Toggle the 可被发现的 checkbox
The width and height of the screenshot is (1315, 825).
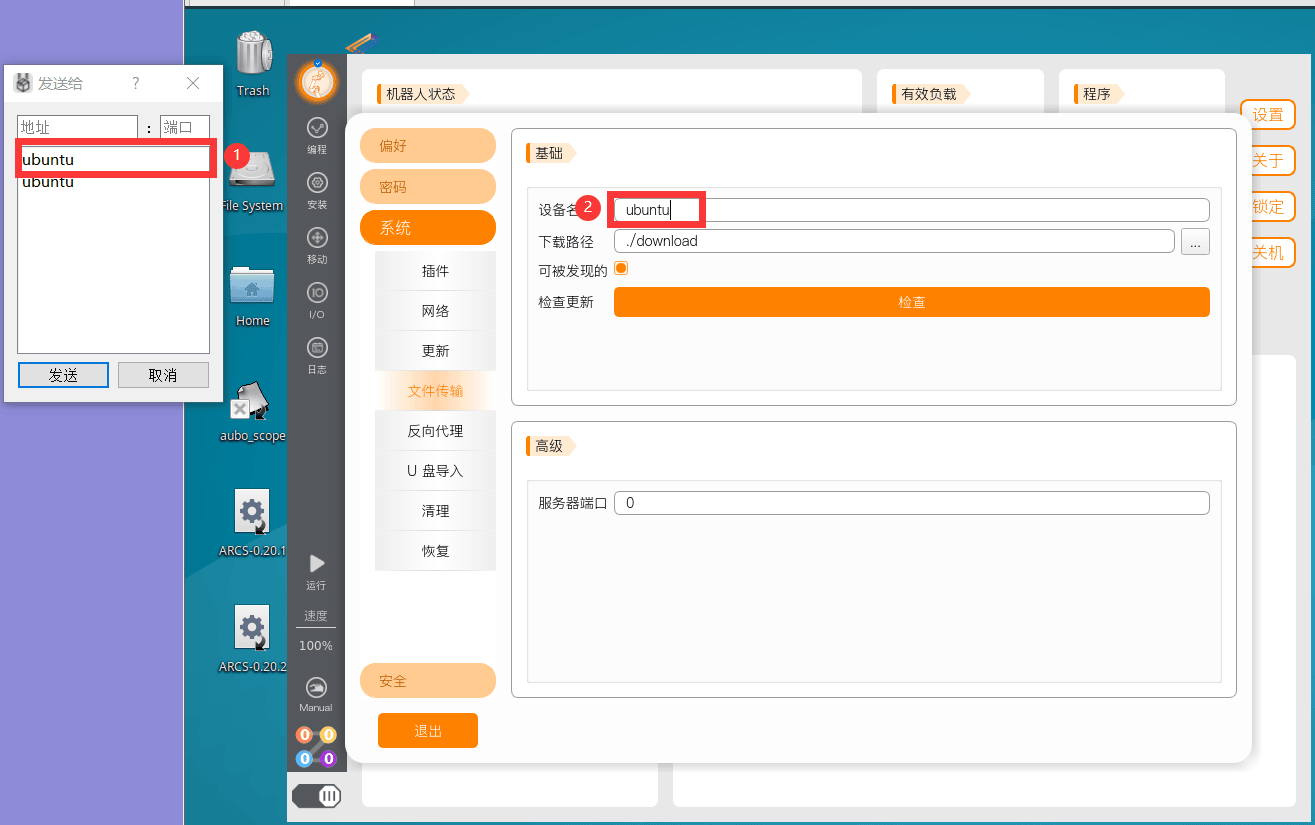(620, 268)
